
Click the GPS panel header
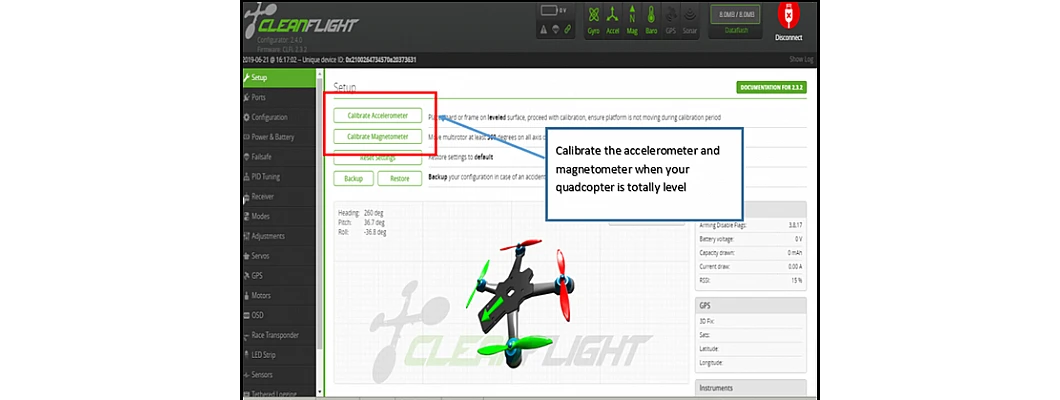[750, 305]
